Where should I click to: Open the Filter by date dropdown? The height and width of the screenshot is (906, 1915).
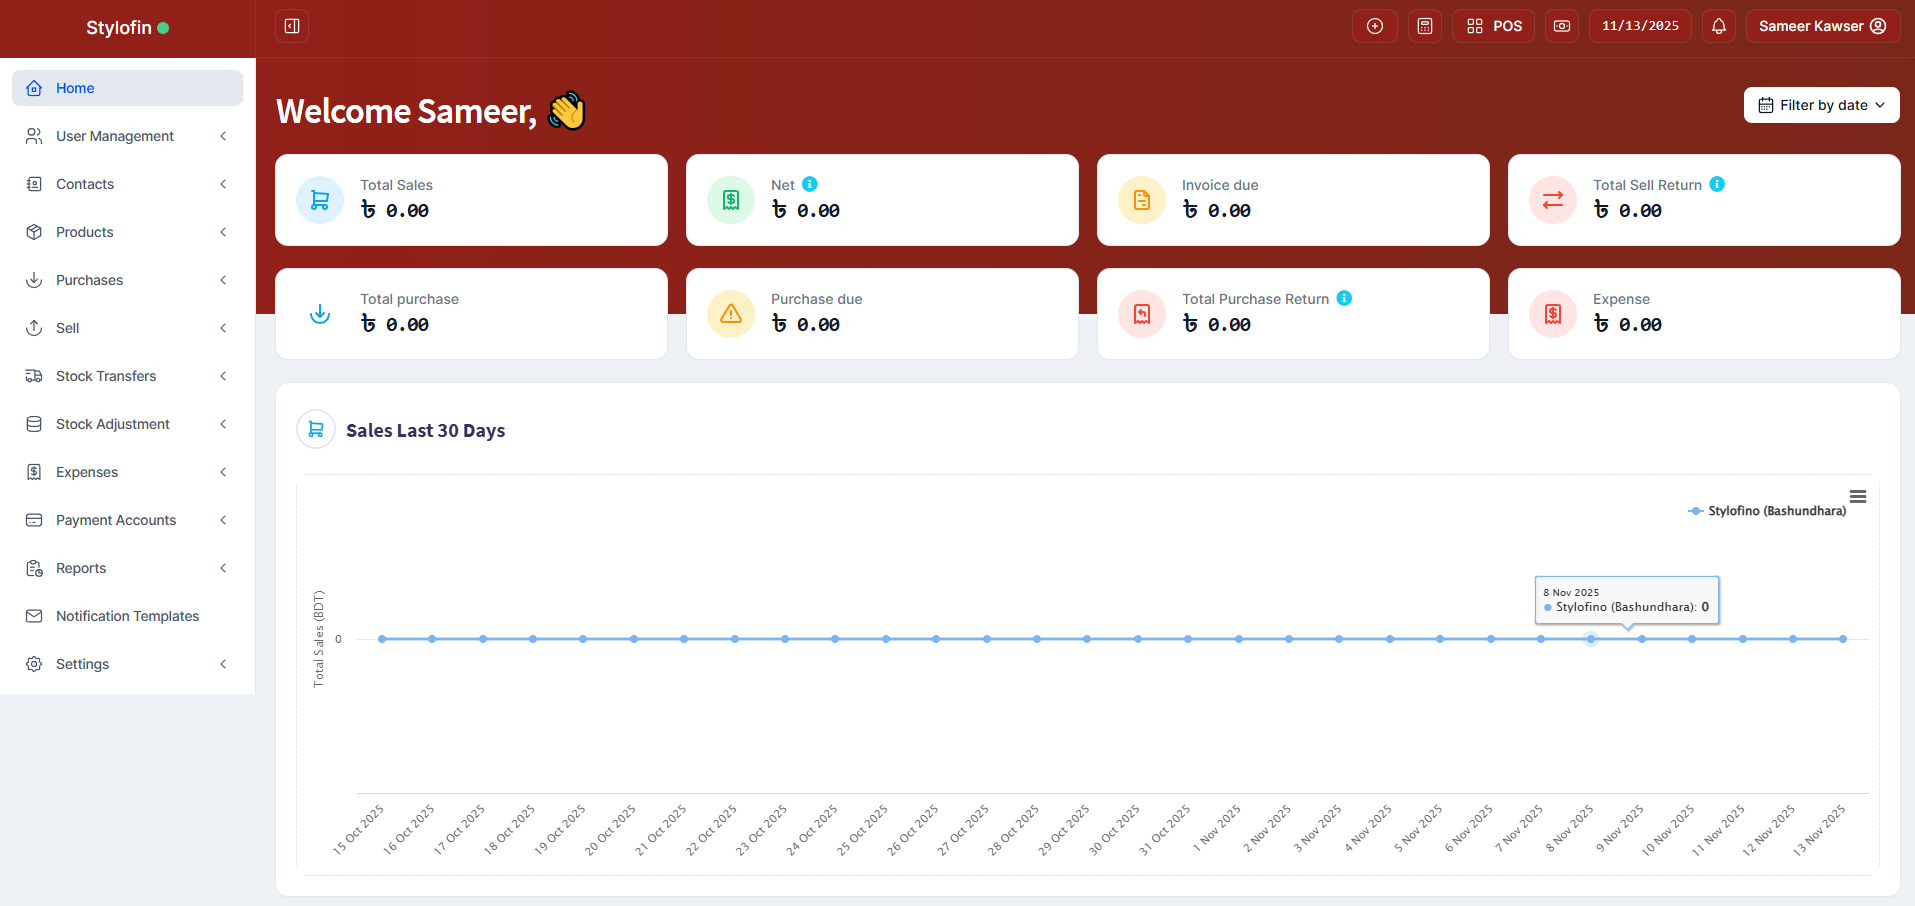click(x=1821, y=105)
